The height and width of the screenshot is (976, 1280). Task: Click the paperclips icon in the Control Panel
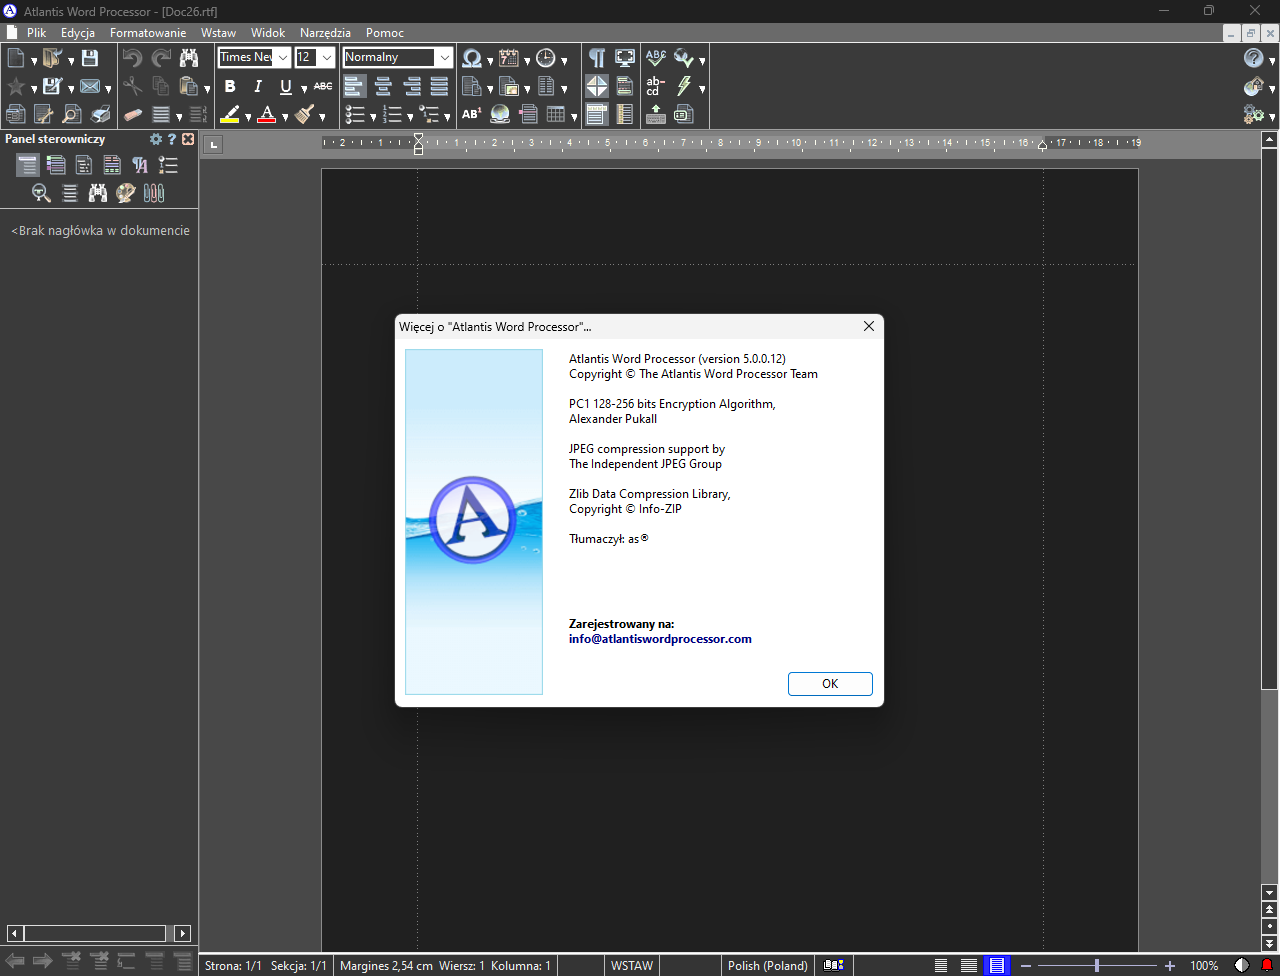coord(154,193)
